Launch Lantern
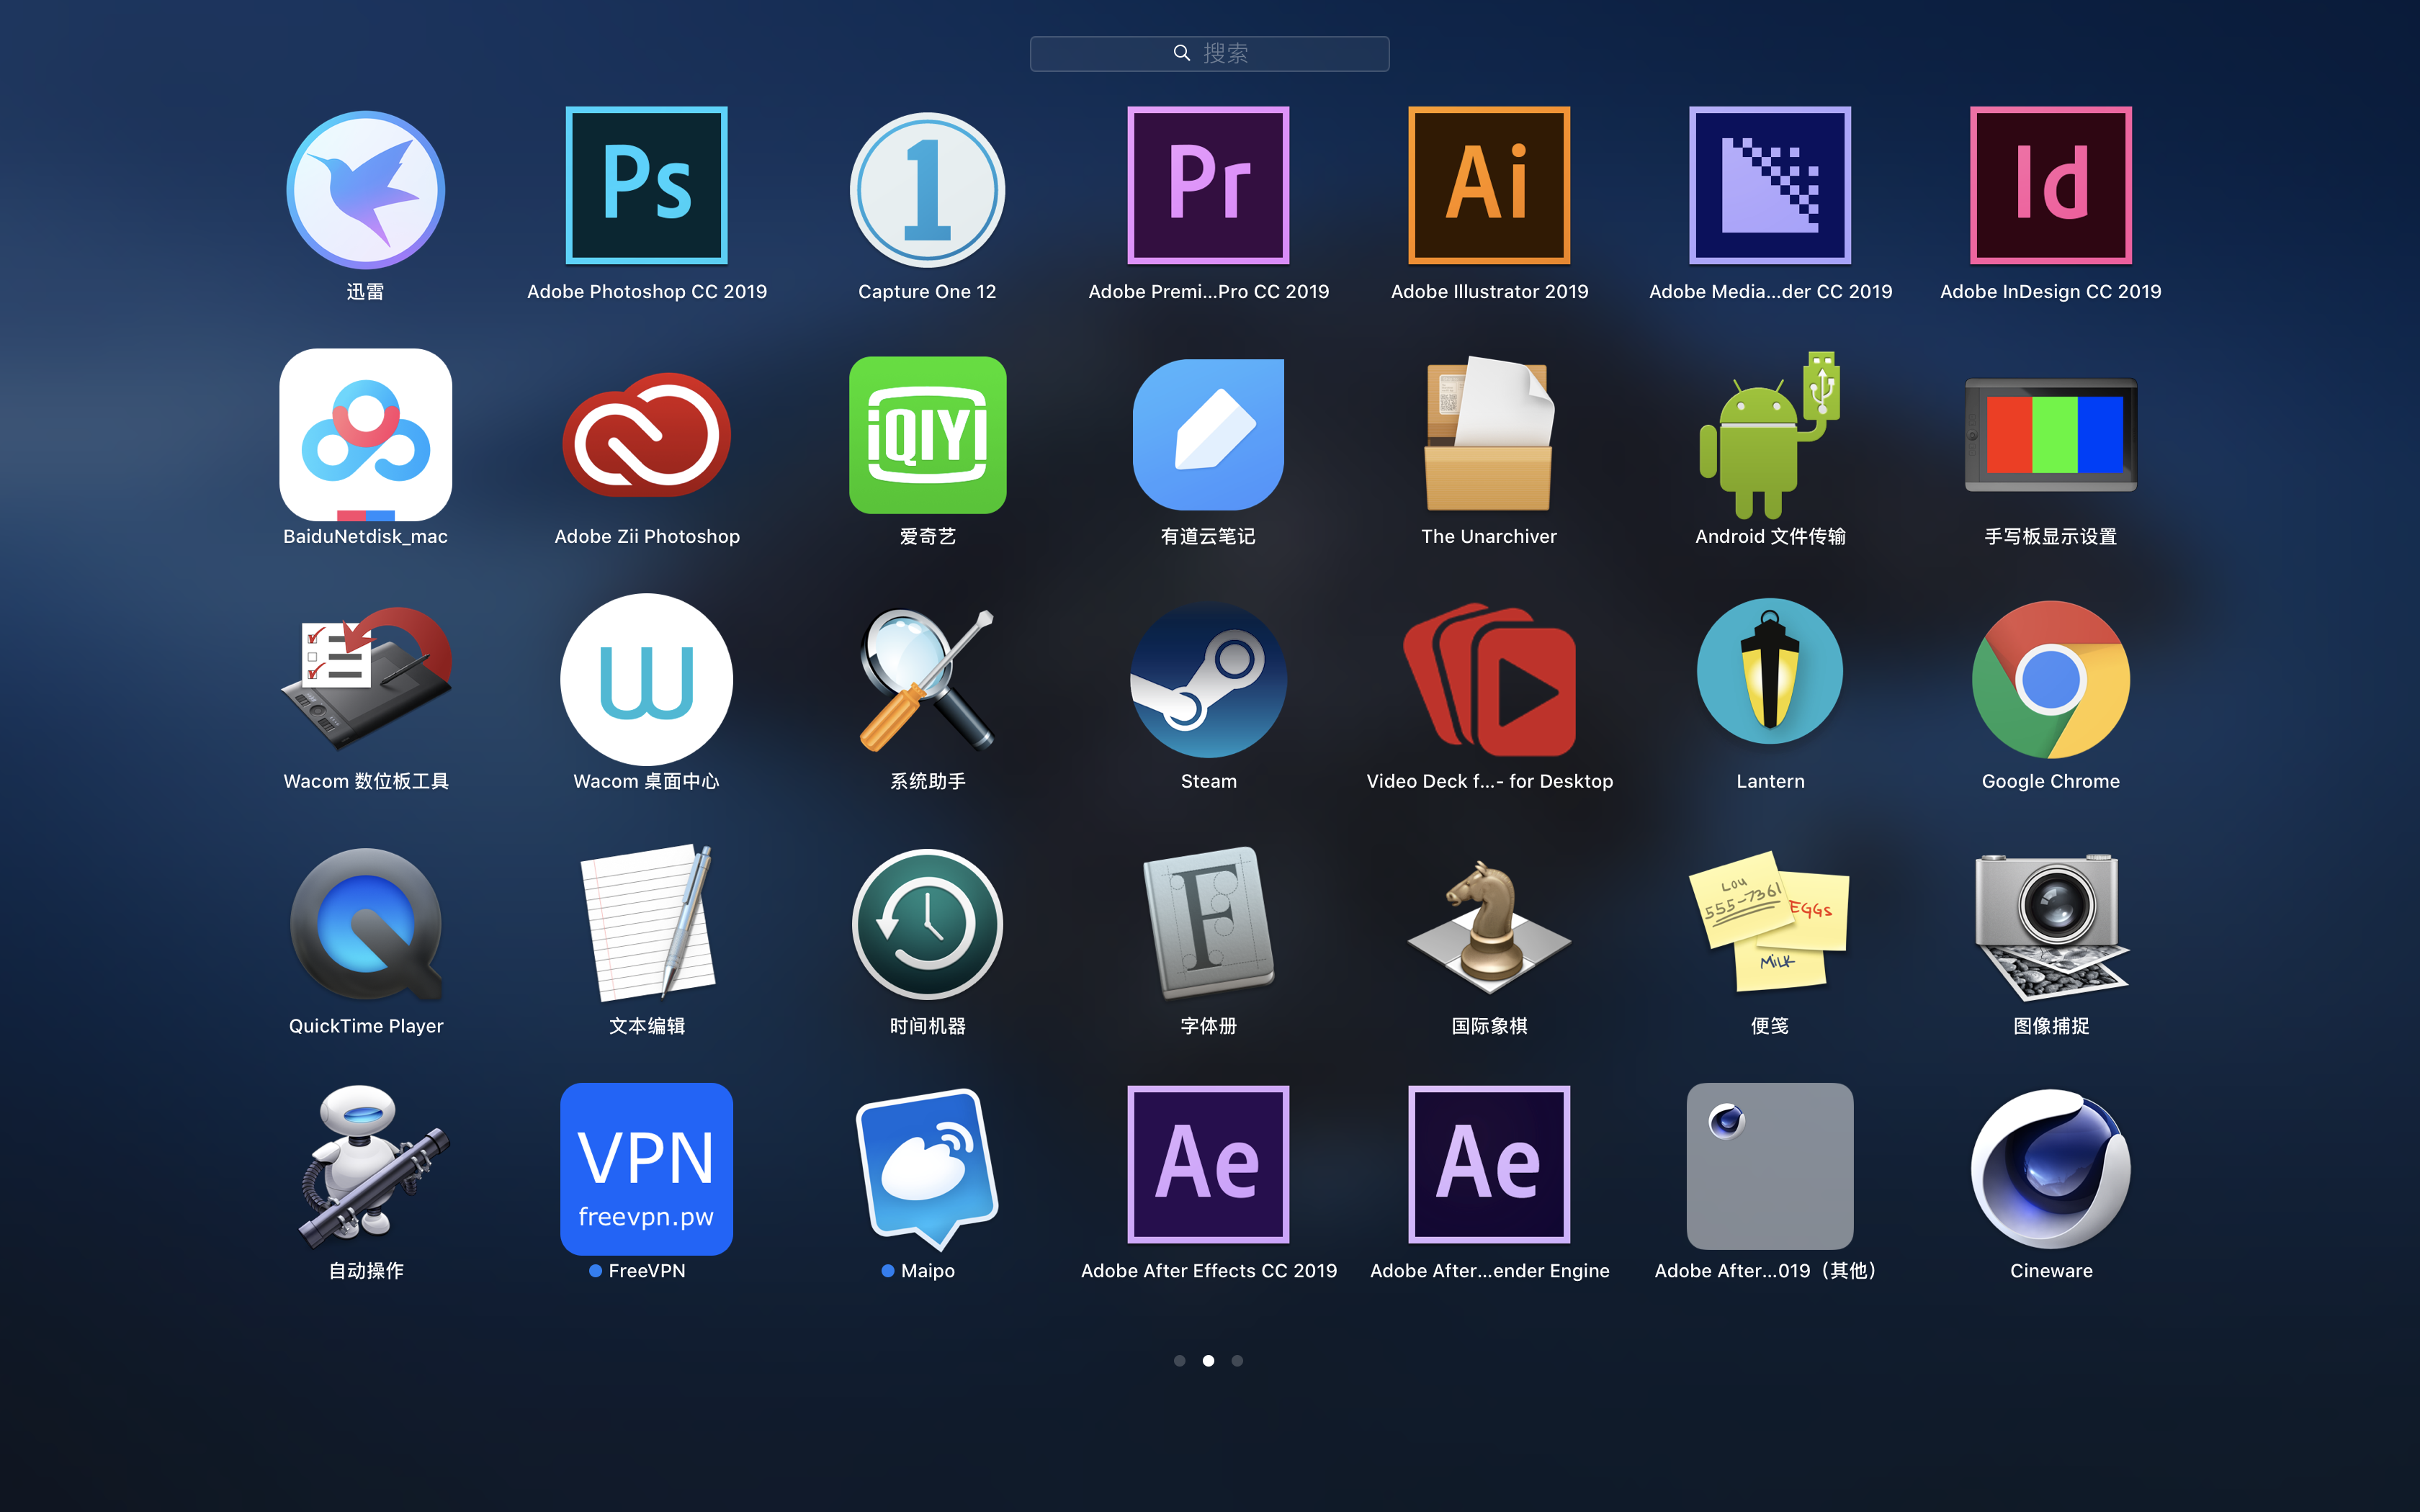The width and height of the screenshot is (2420, 1512). [1770, 671]
